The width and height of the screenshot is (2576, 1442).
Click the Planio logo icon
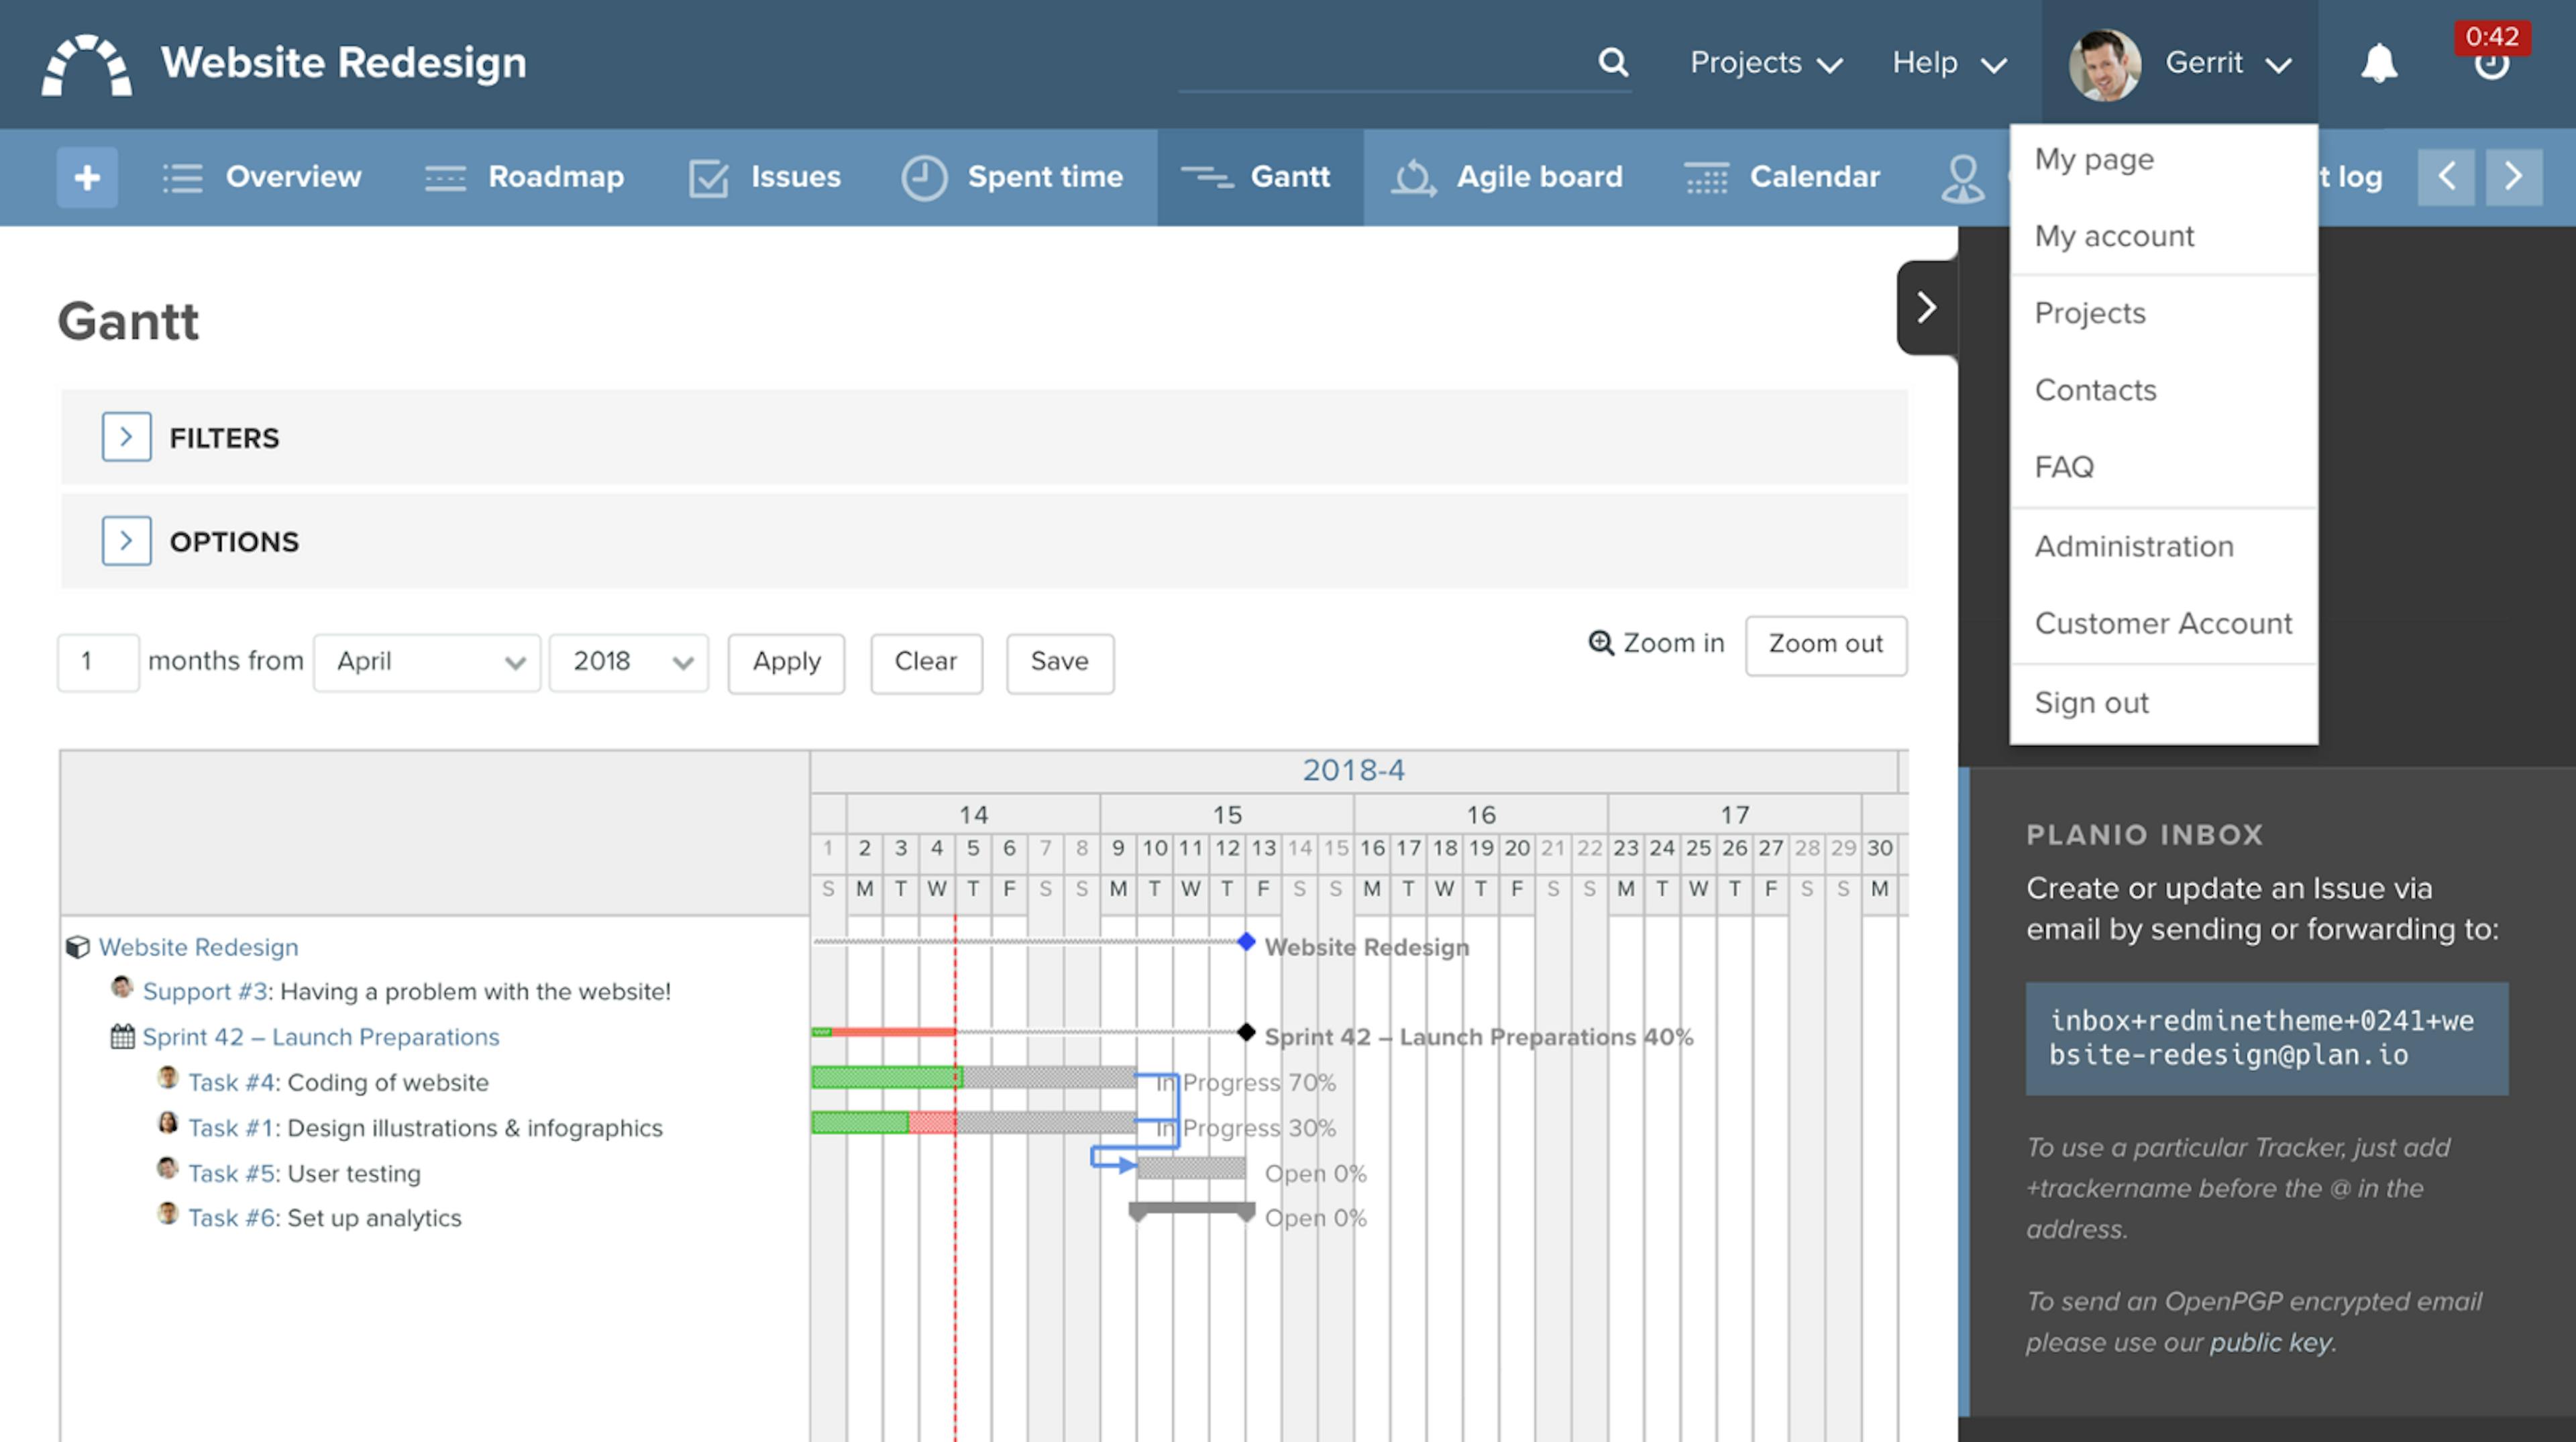point(87,65)
